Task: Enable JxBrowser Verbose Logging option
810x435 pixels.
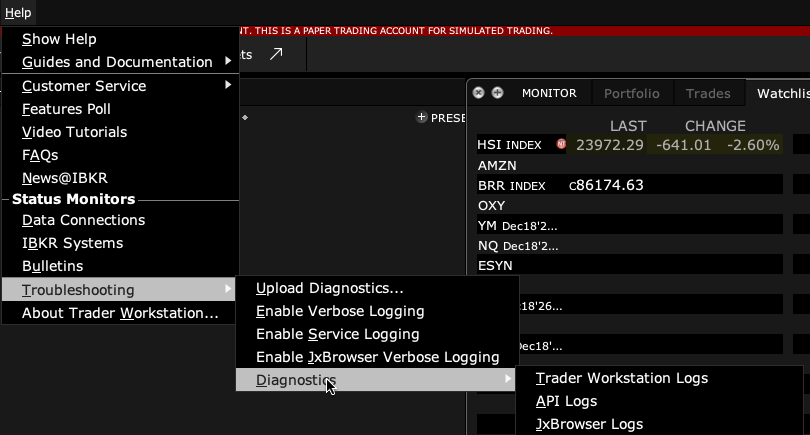Action: 377,357
